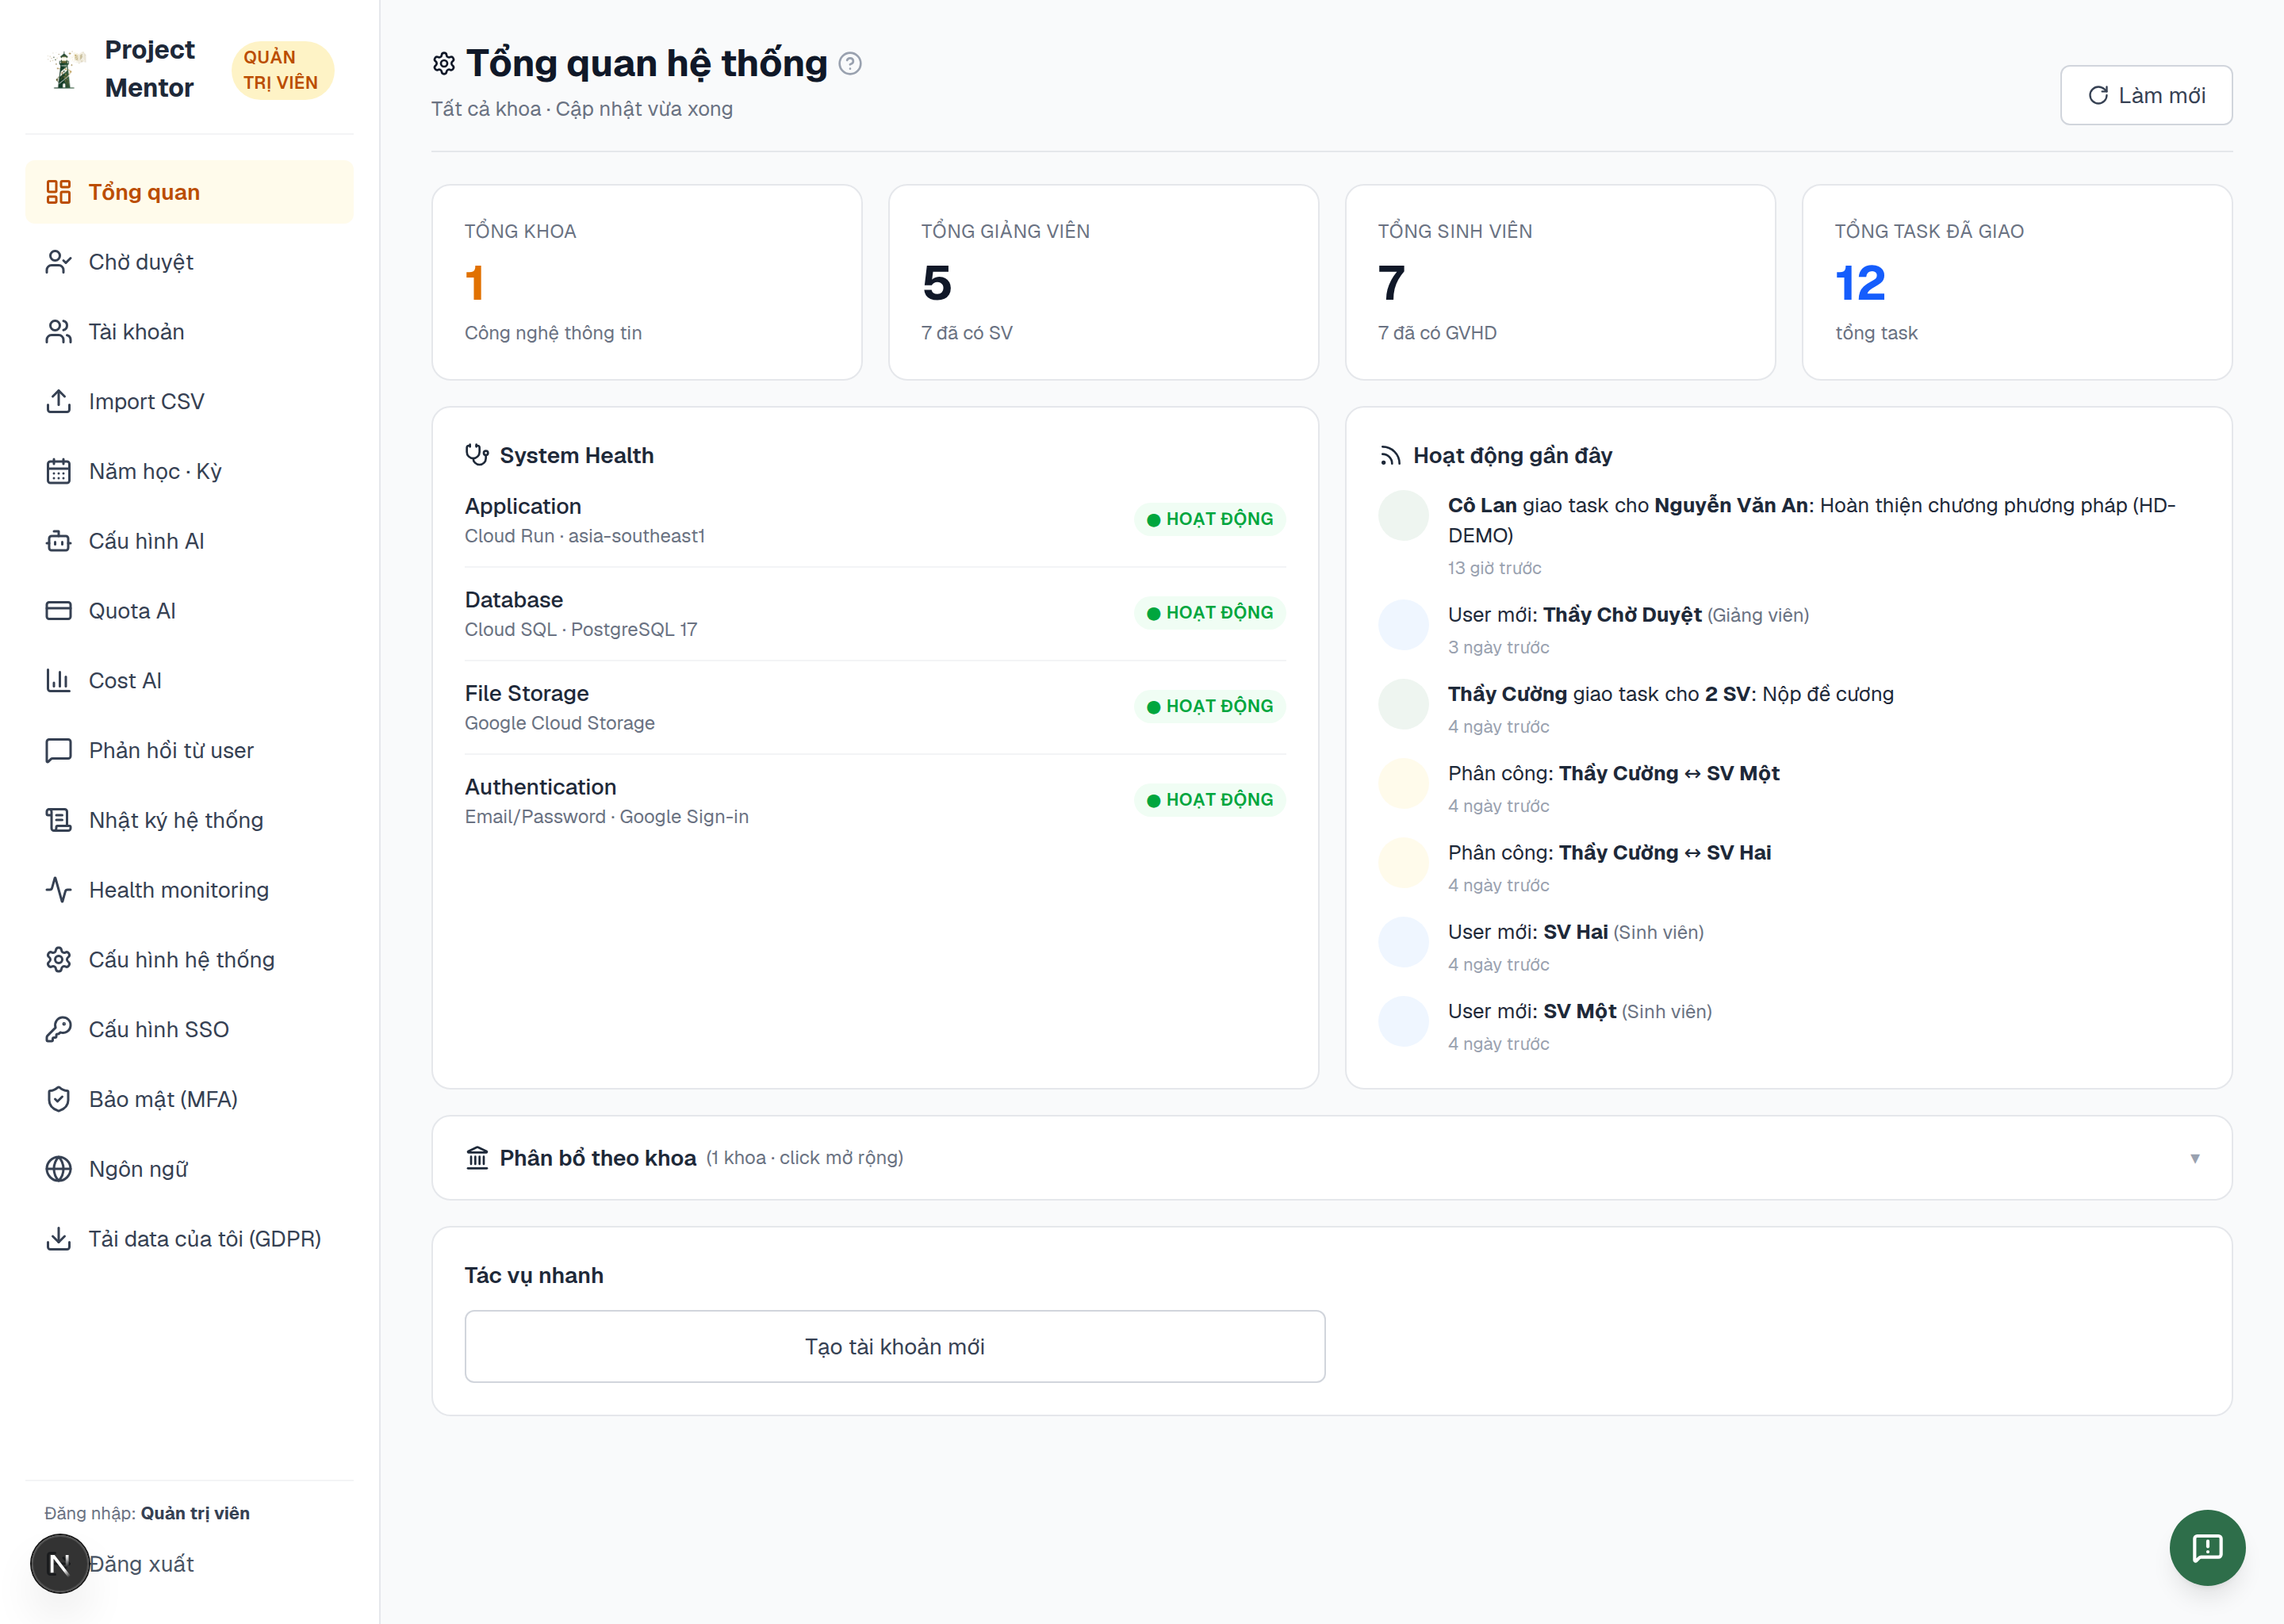
Task: Click the Ngôn ngữ globe icon
Action: click(x=59, y=1169)
